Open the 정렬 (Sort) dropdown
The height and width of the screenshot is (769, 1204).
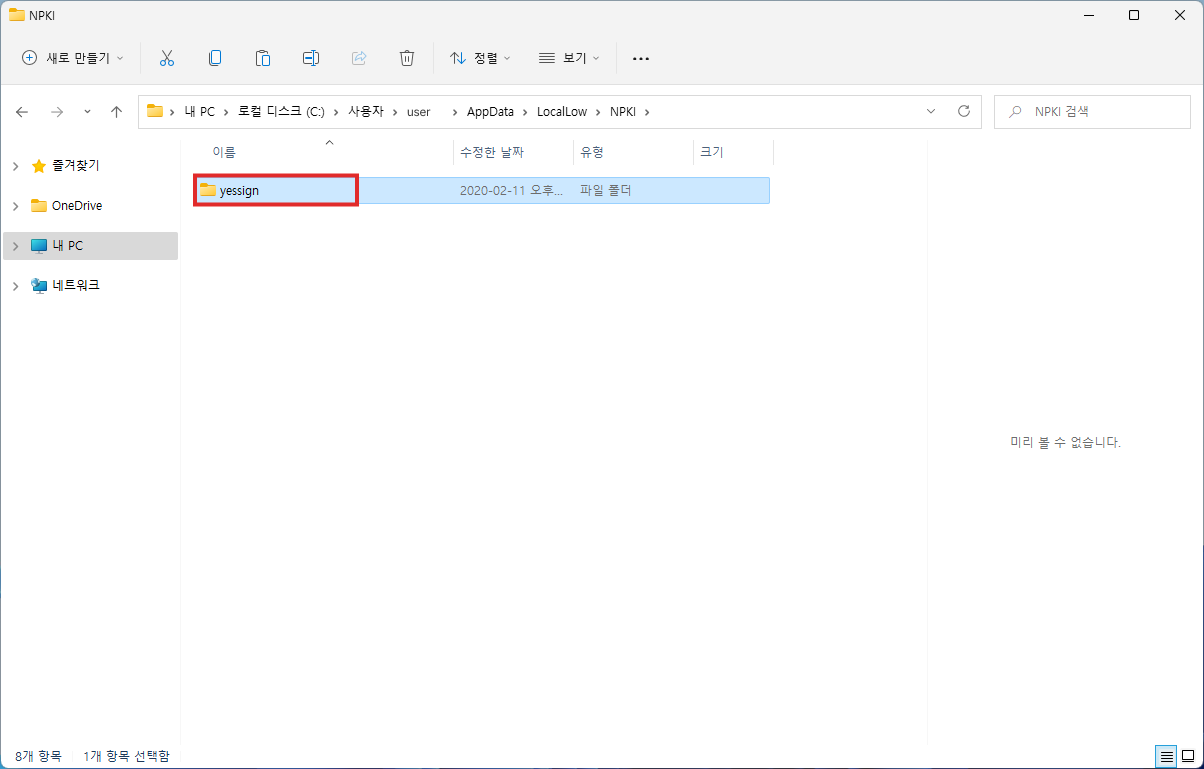click(x=480, y=58)
